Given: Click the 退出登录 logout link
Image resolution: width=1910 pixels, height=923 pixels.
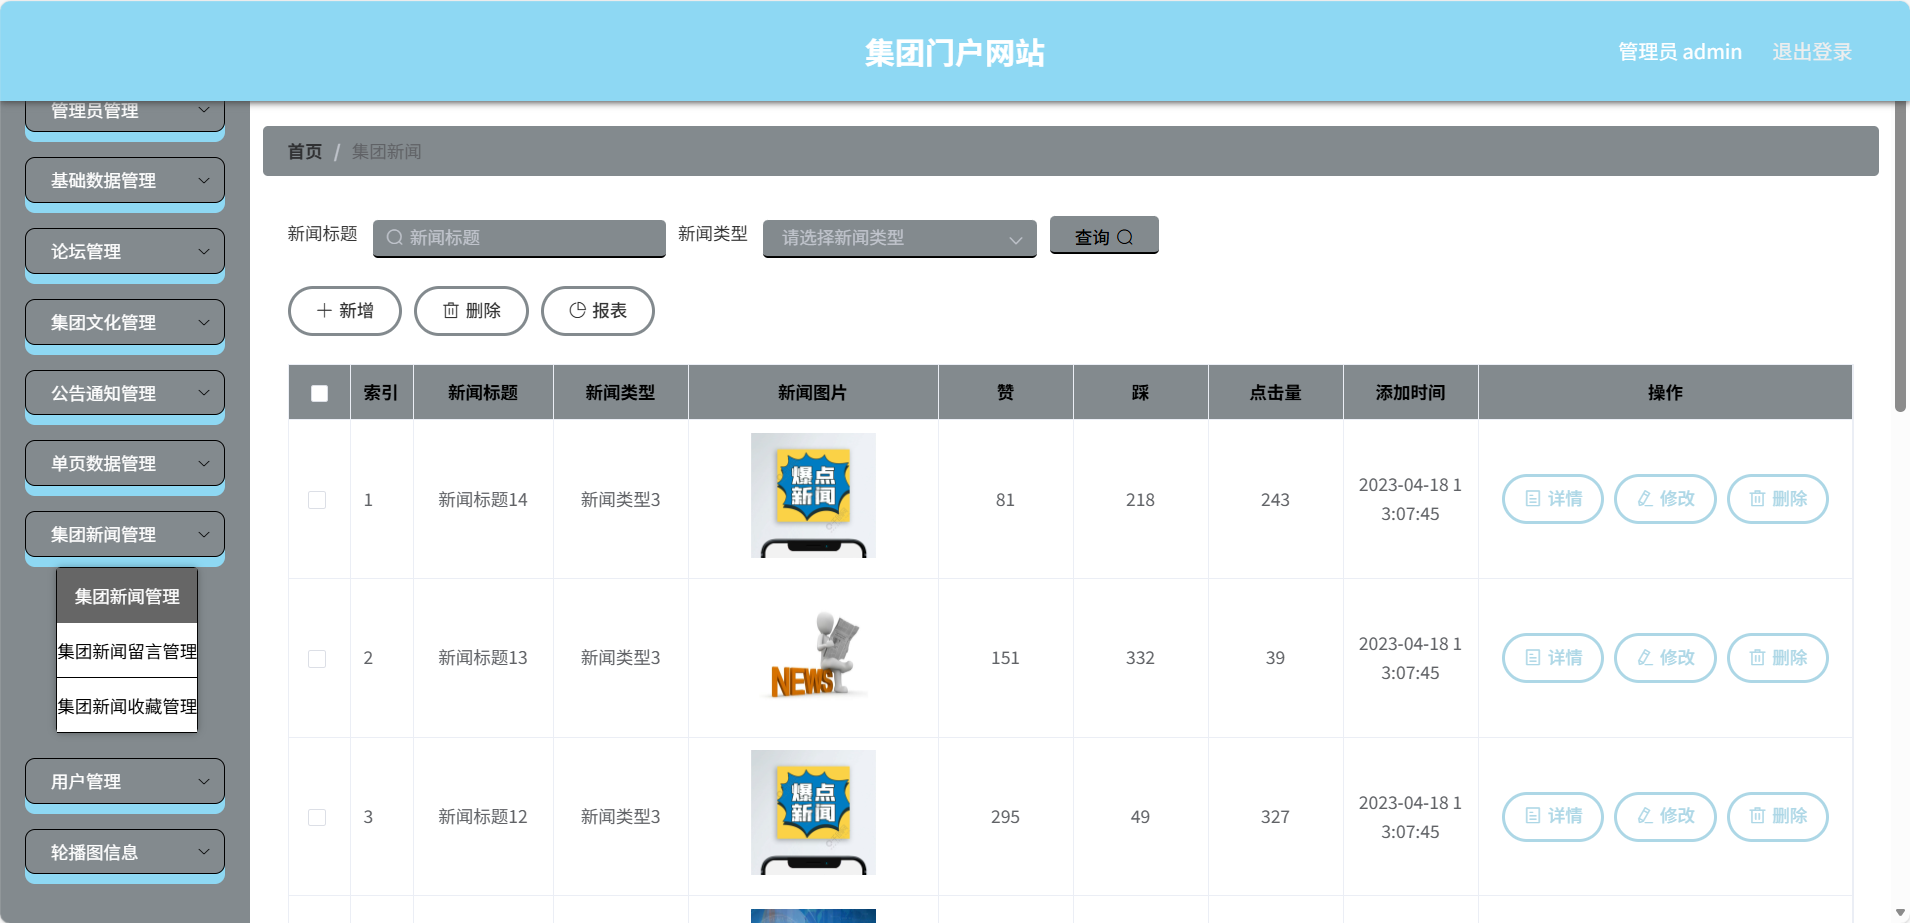Looking at the screenshot, I should [x=1812, y=52].
